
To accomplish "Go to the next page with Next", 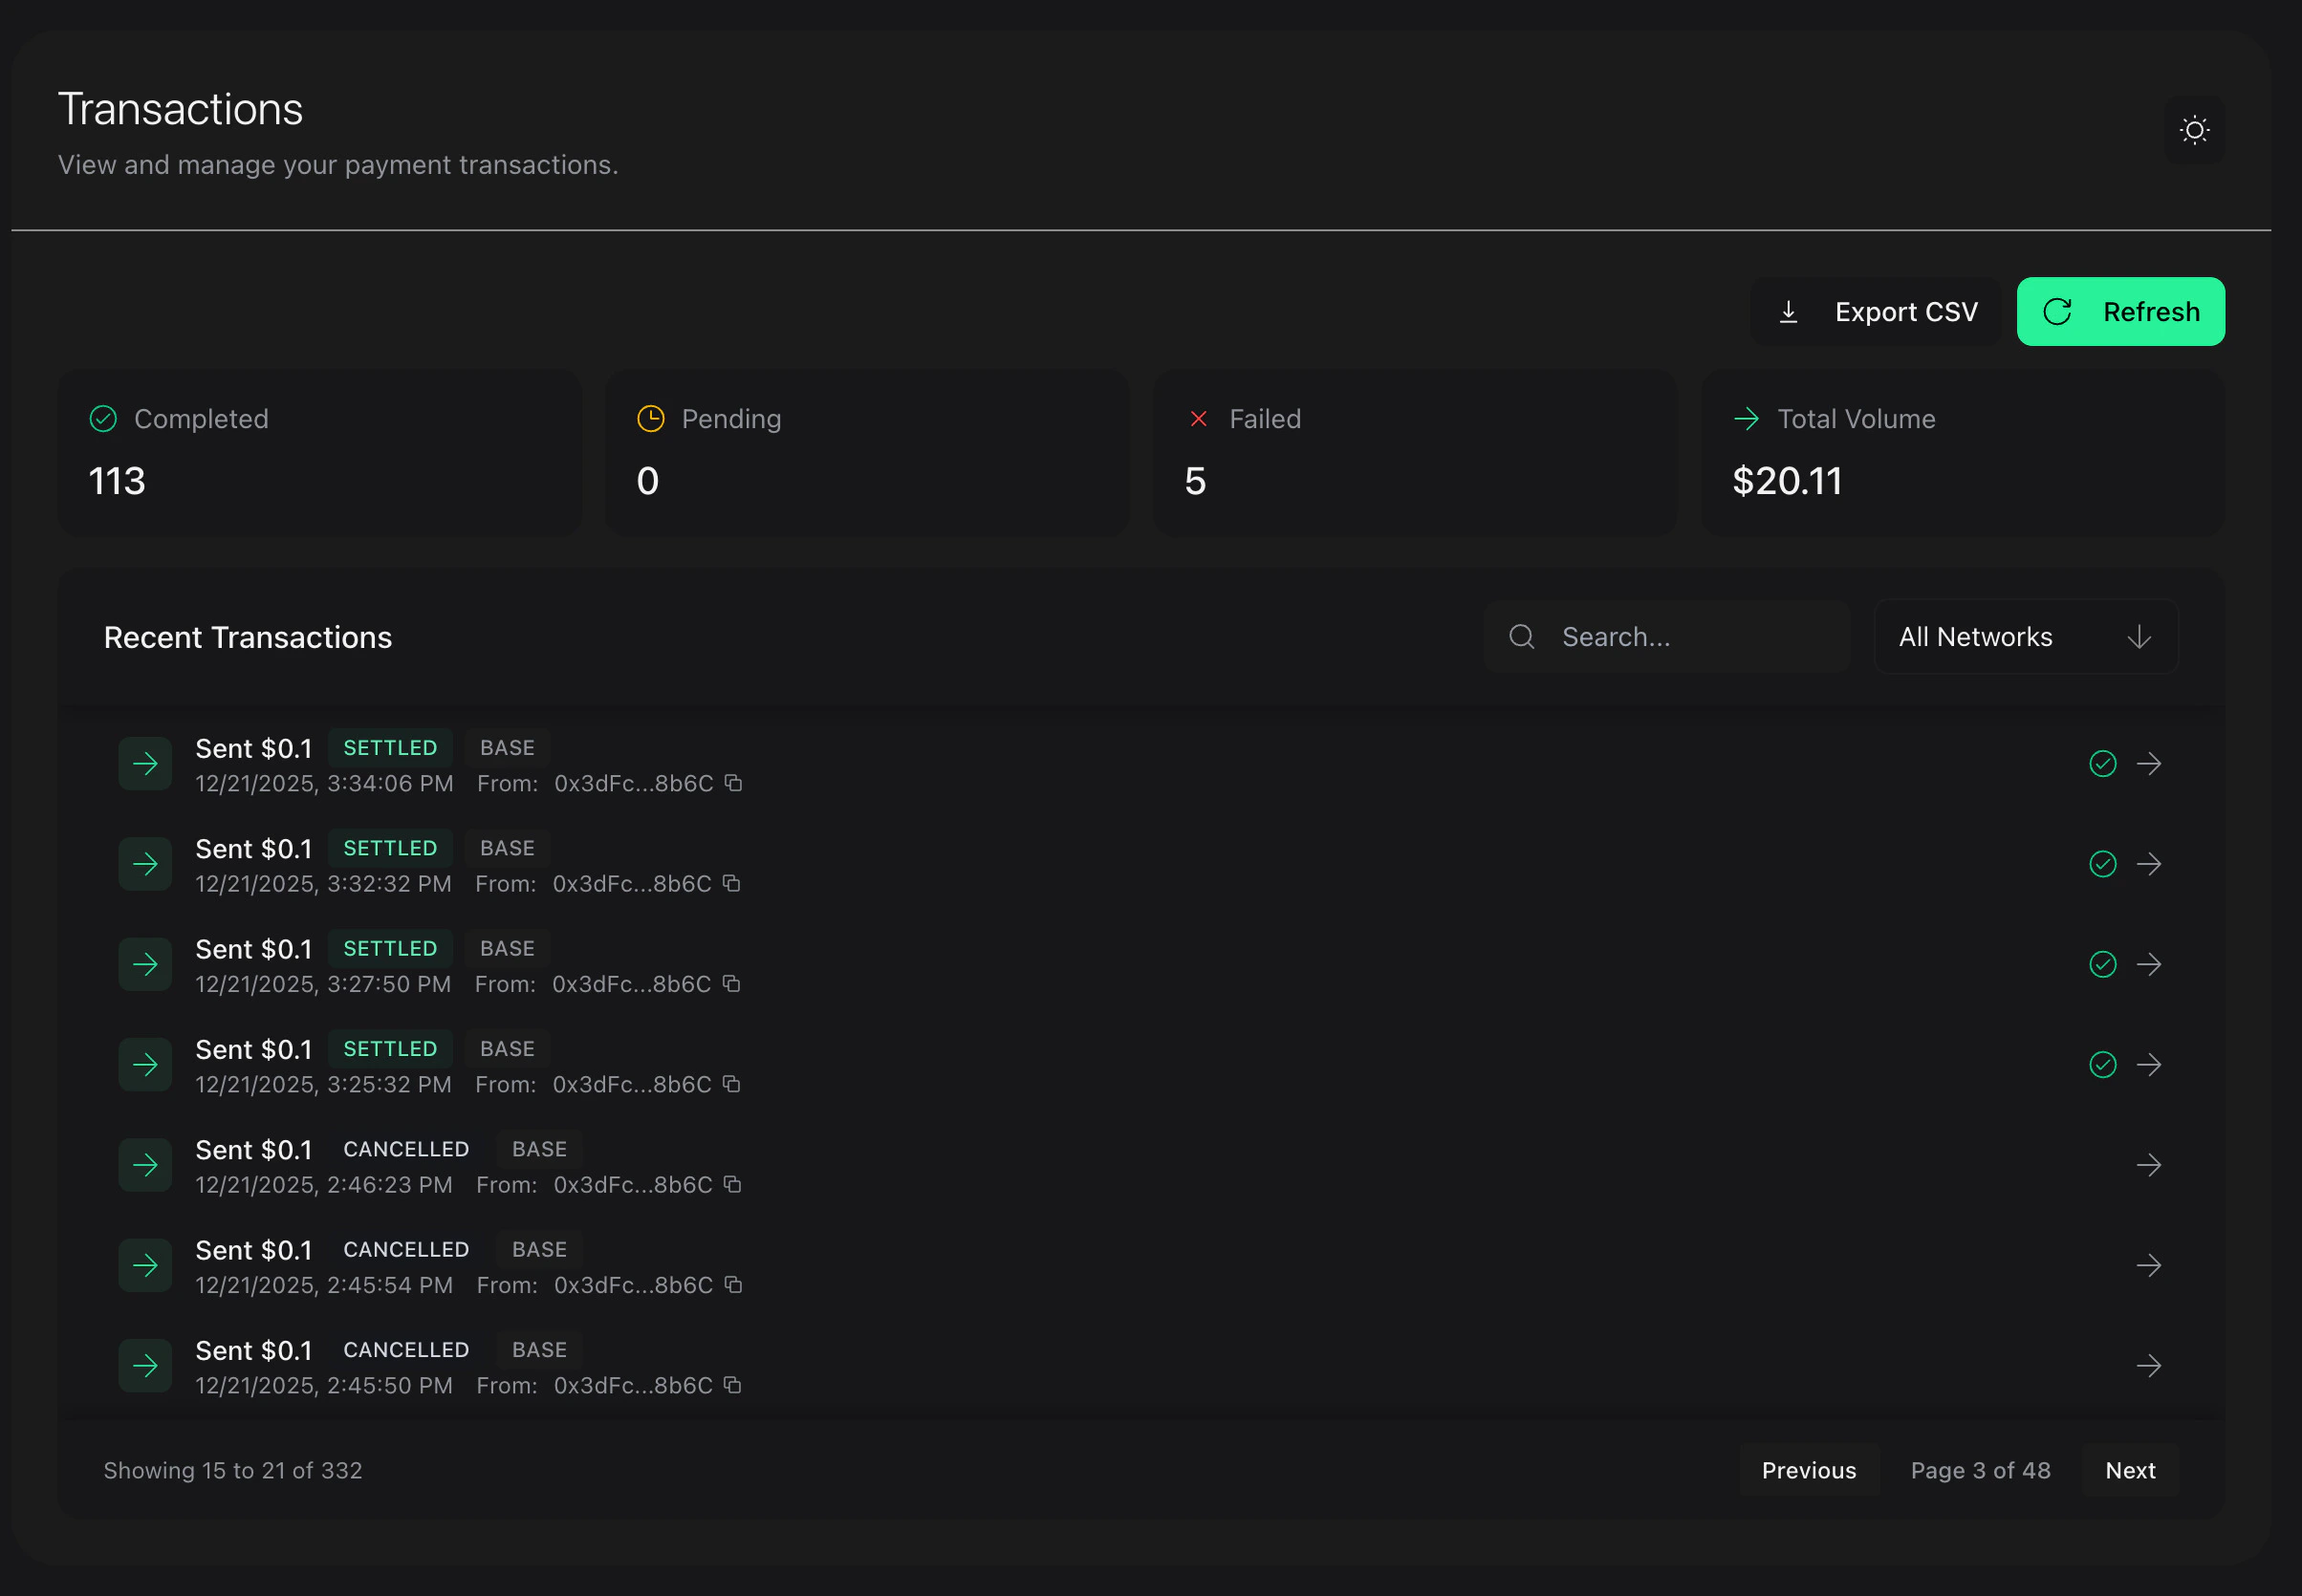I will (2130, 1470).
